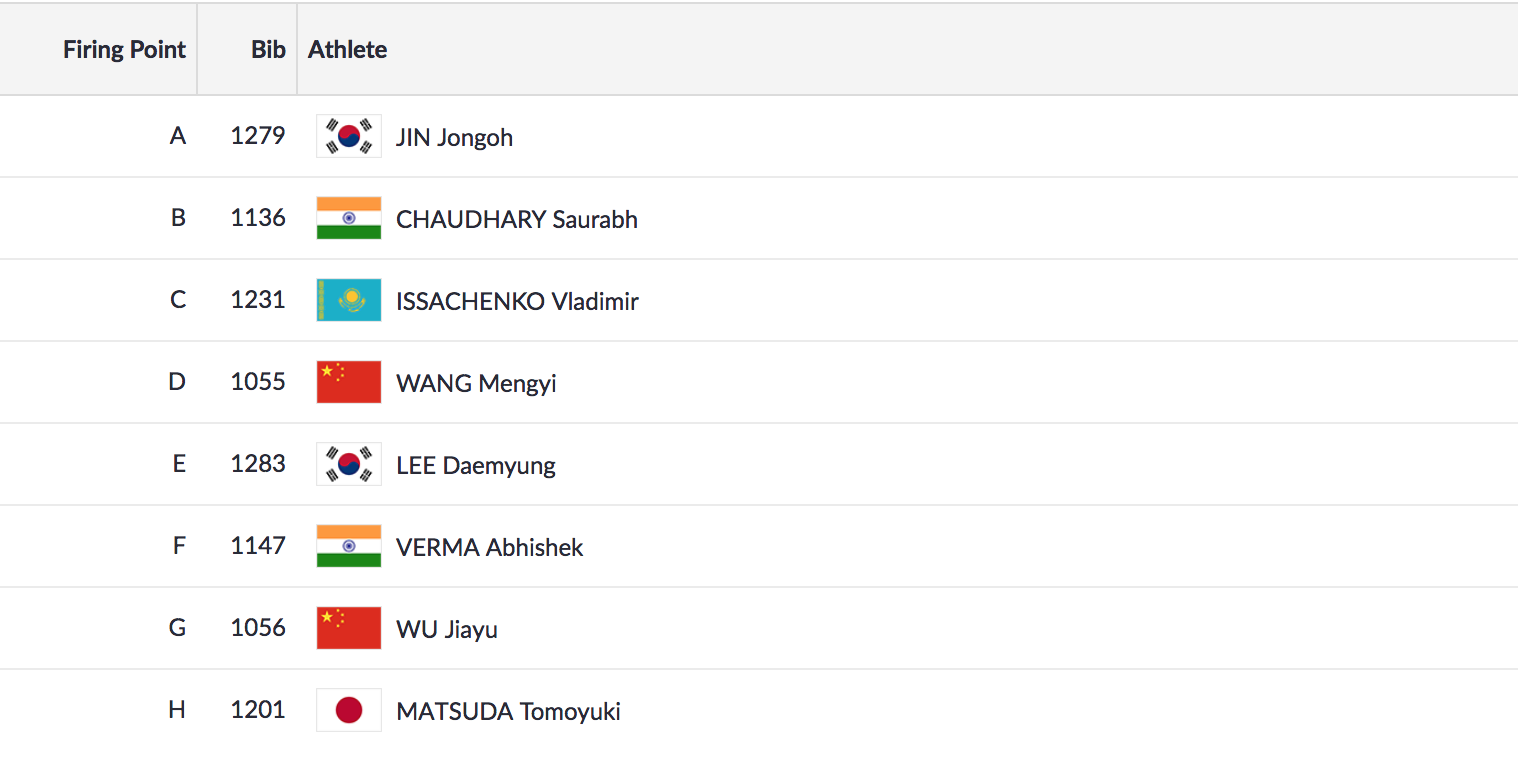Open athlete JIN Jongoh's name
This screenshot has width=1518, height=762.
pyautogui.click(x=454, y=137)
